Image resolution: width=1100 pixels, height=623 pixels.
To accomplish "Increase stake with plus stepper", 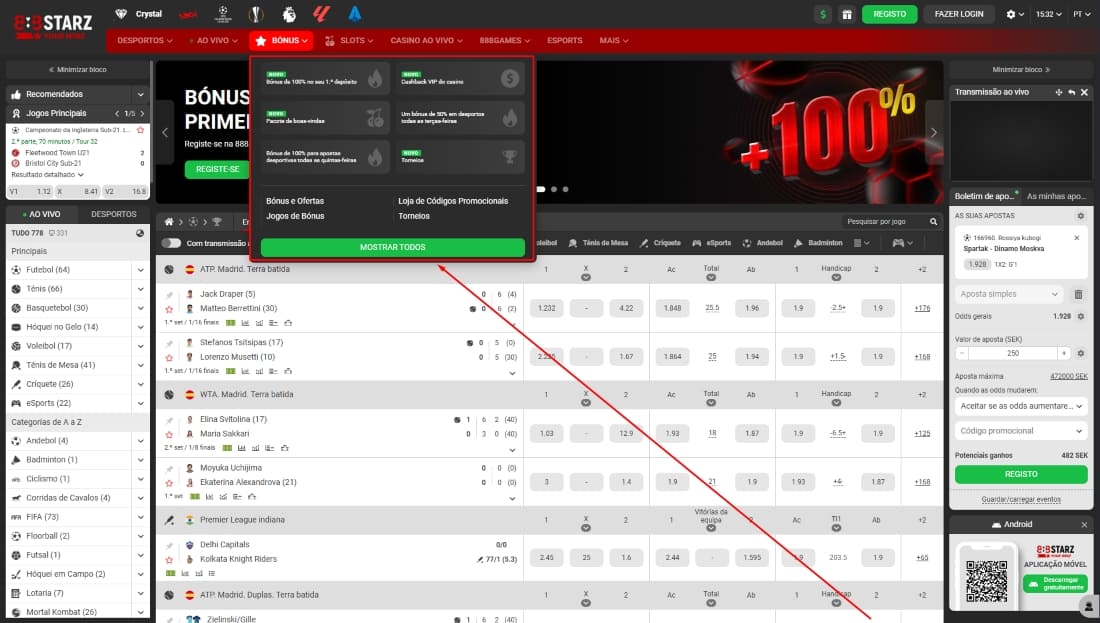I will [x=1064, y=353].
